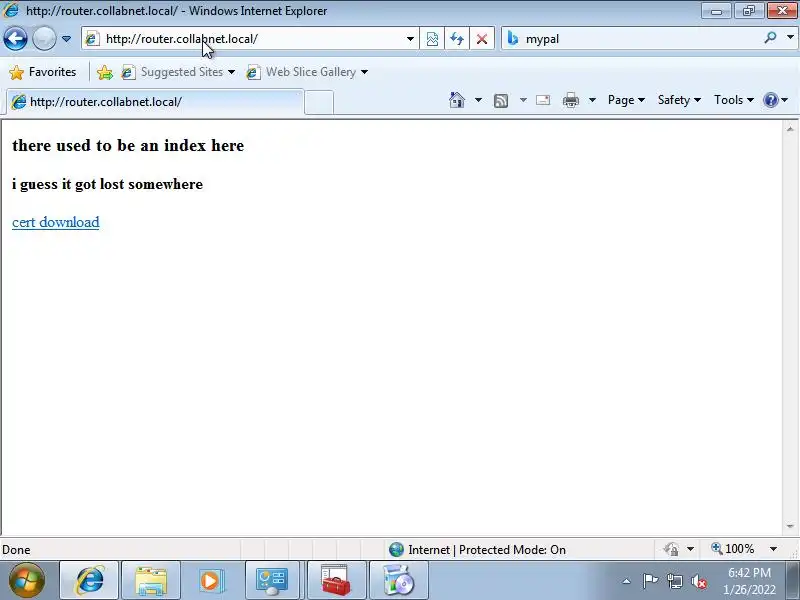Click the Back navigation arrow
The height and width of the screenshot is (600, 800).
15,39
